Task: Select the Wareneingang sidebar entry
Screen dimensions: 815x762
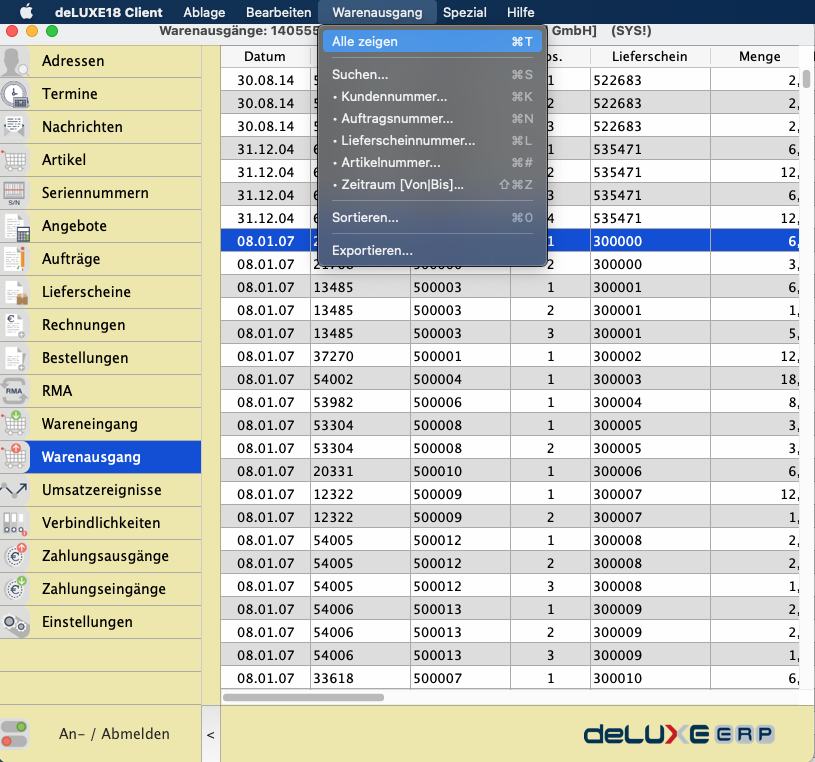Action: tap(100, 425)
